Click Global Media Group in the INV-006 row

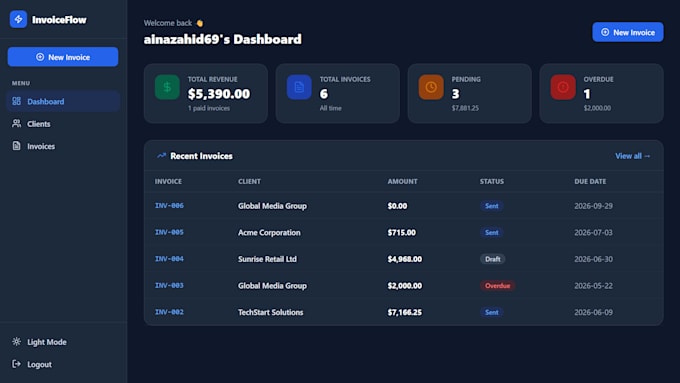272,206
